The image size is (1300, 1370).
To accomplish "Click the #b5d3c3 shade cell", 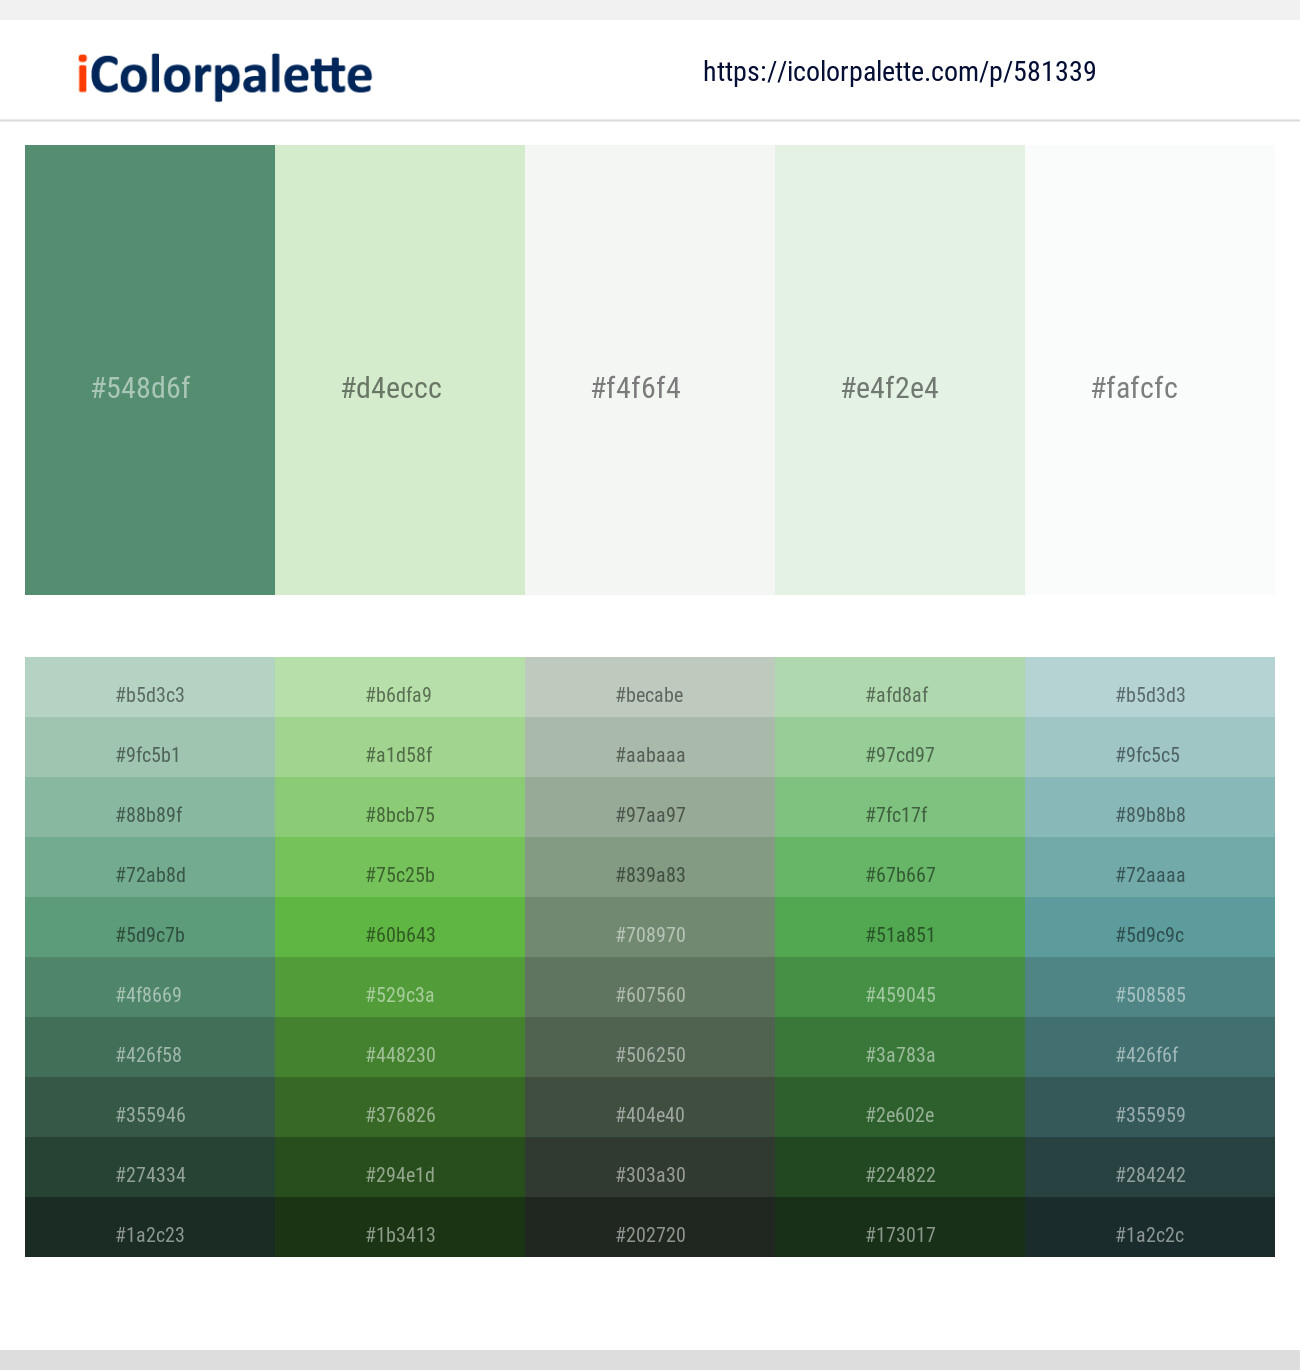I will (149, 695).
